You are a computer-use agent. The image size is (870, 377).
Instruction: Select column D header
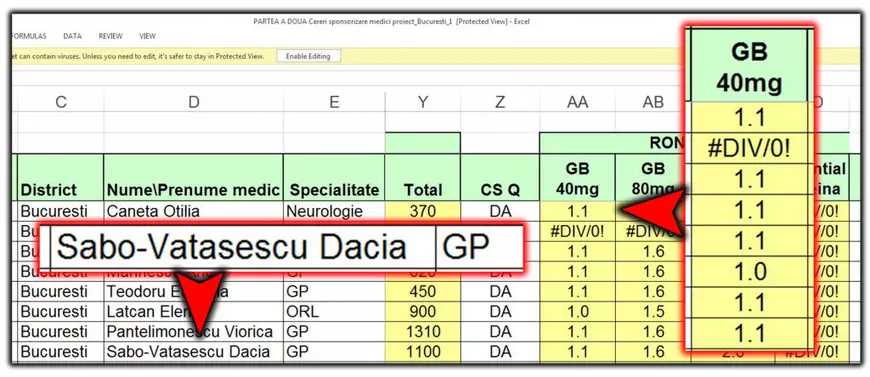[193, 102]
